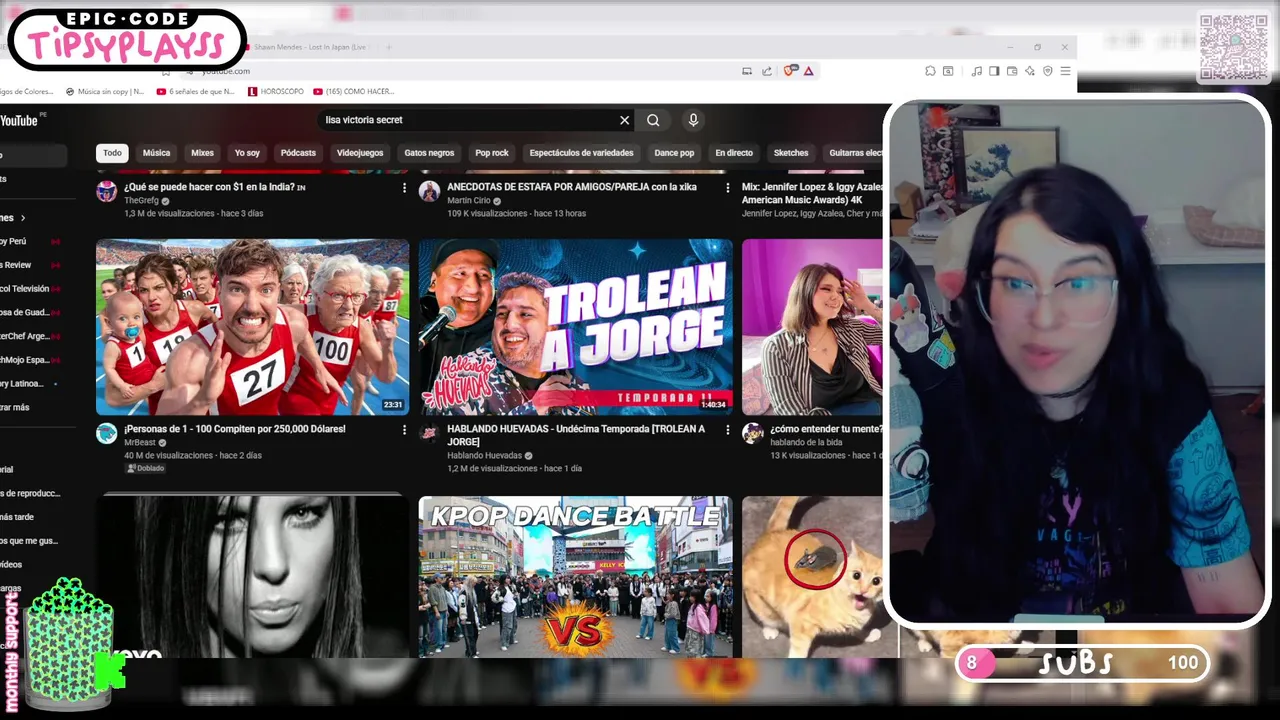Start voice search with the microphone
The image size is (1280, 720).
[x=693, y=120]
